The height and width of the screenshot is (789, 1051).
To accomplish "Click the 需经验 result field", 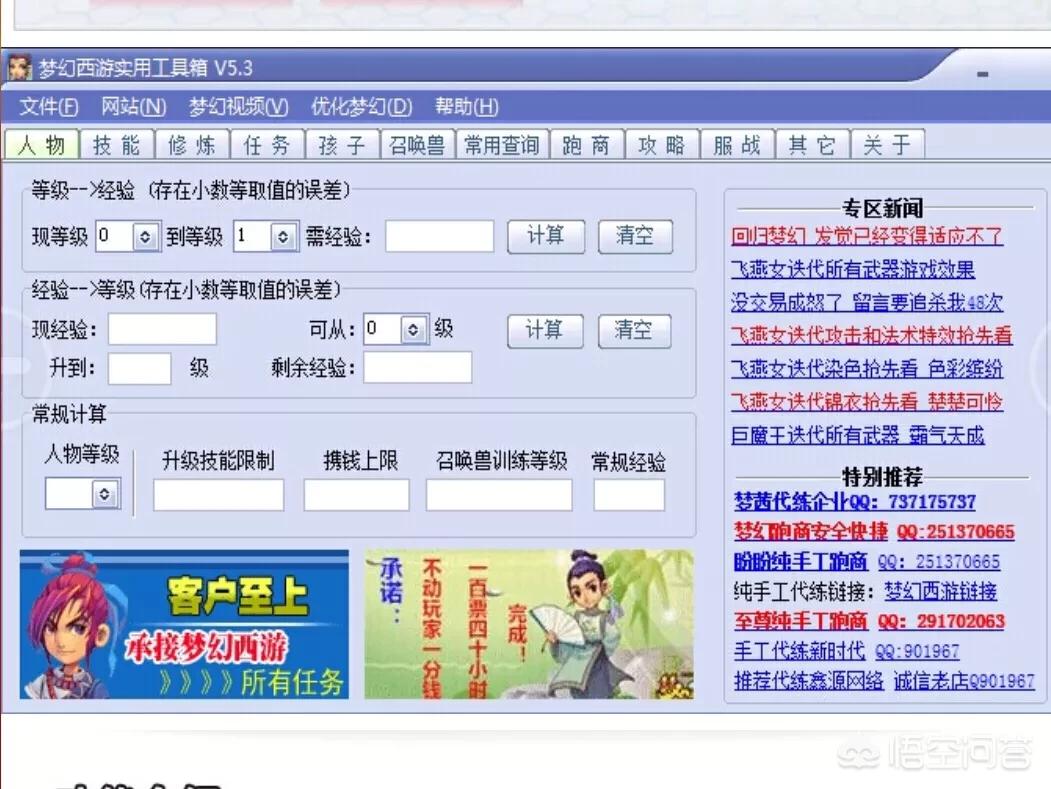I will [440, 236].
